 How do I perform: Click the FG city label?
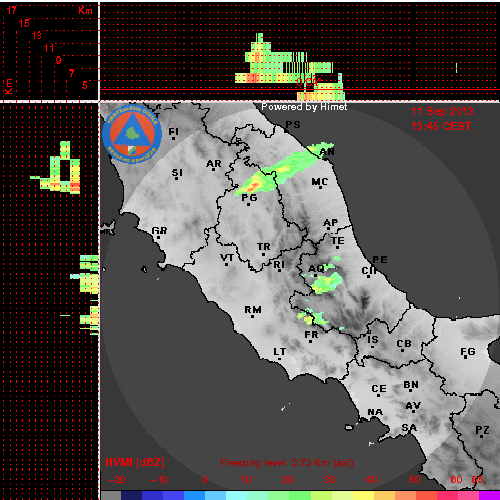(468, 351)
